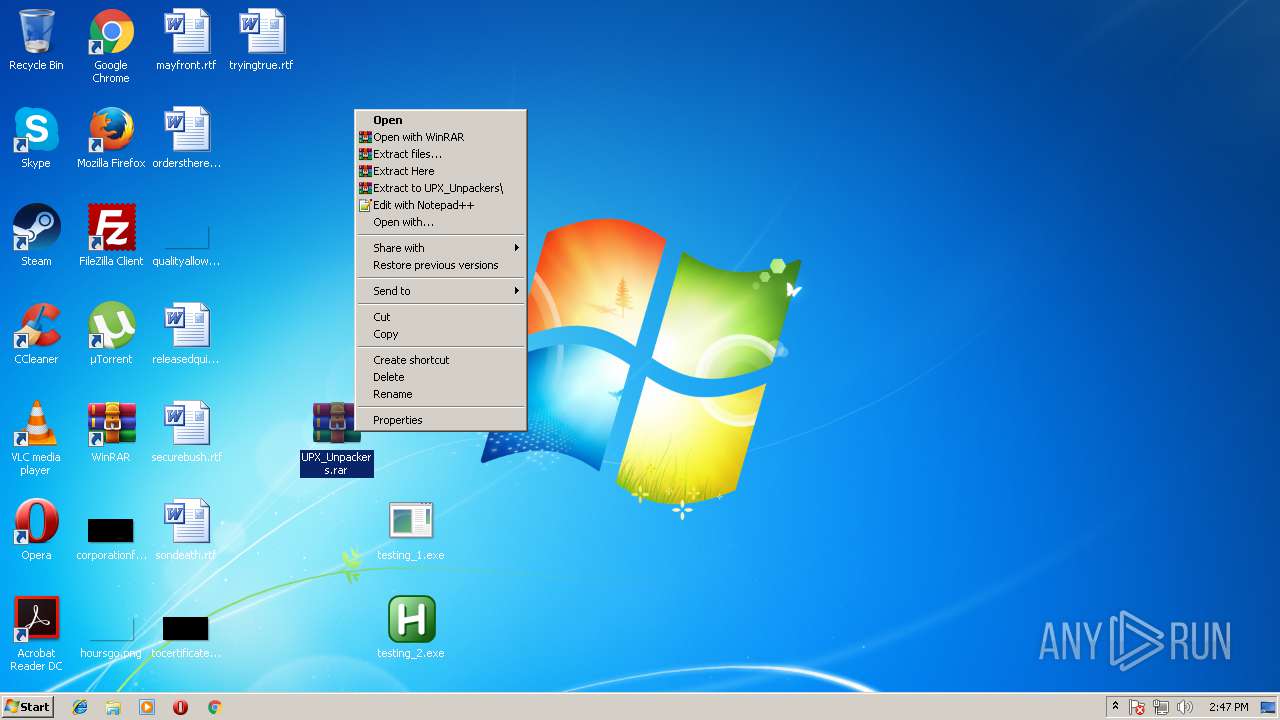The width and height of the screenshot is (1280, 720).
Task: Open the Action Center flag icon
Action: [1137, 707]
